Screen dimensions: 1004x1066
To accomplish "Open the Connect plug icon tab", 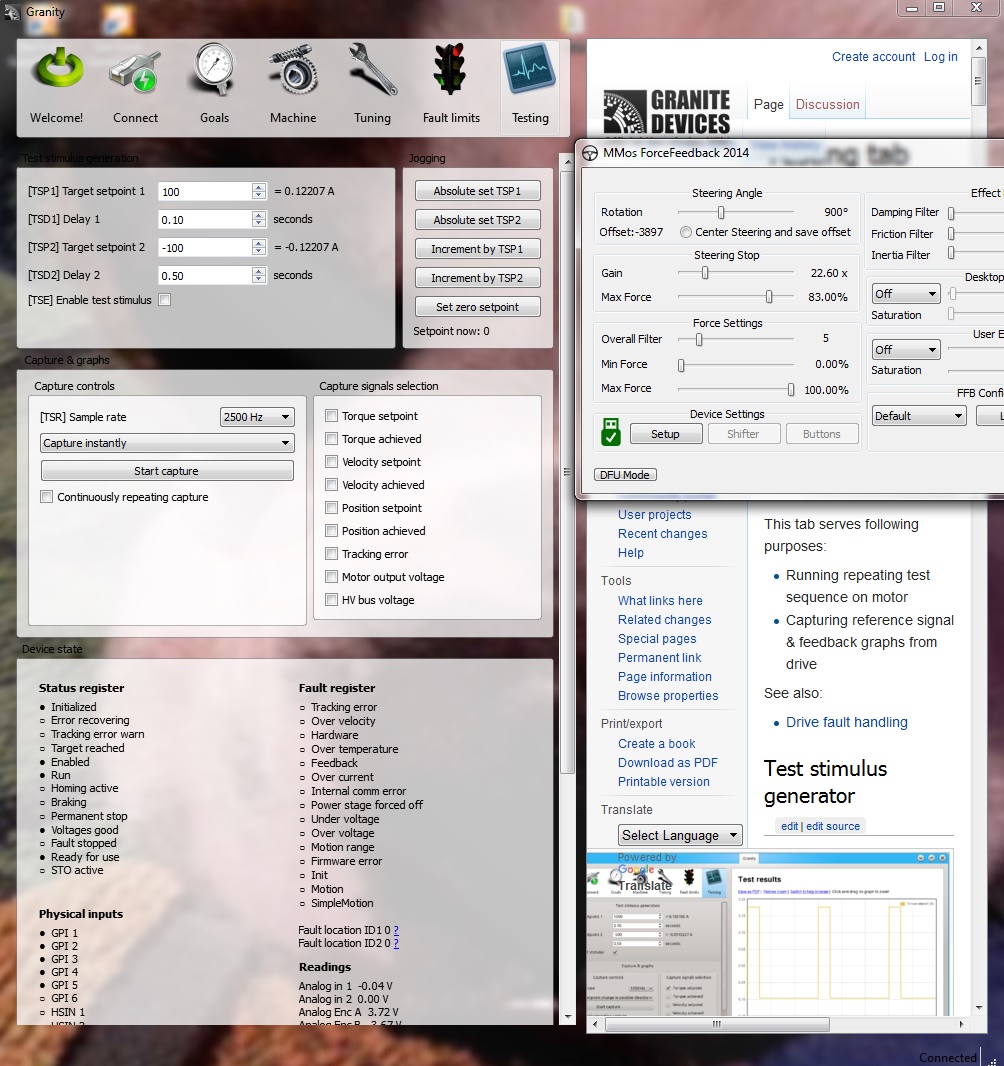I will click(135, 85).
